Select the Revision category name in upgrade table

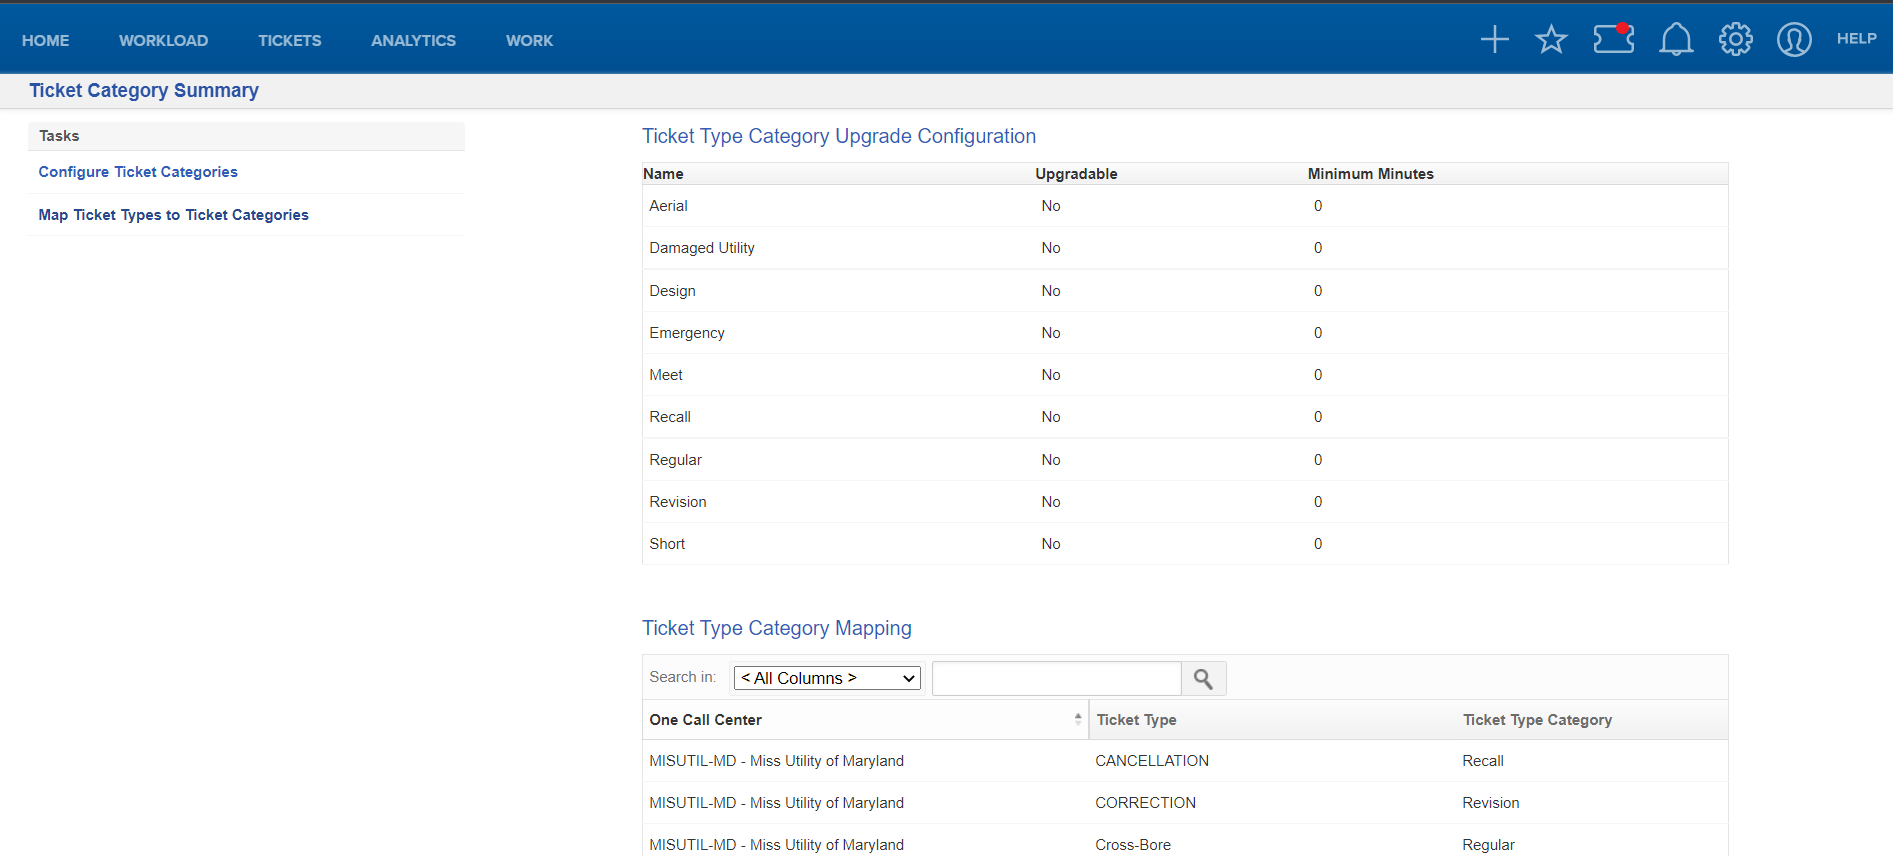point(678,502)
